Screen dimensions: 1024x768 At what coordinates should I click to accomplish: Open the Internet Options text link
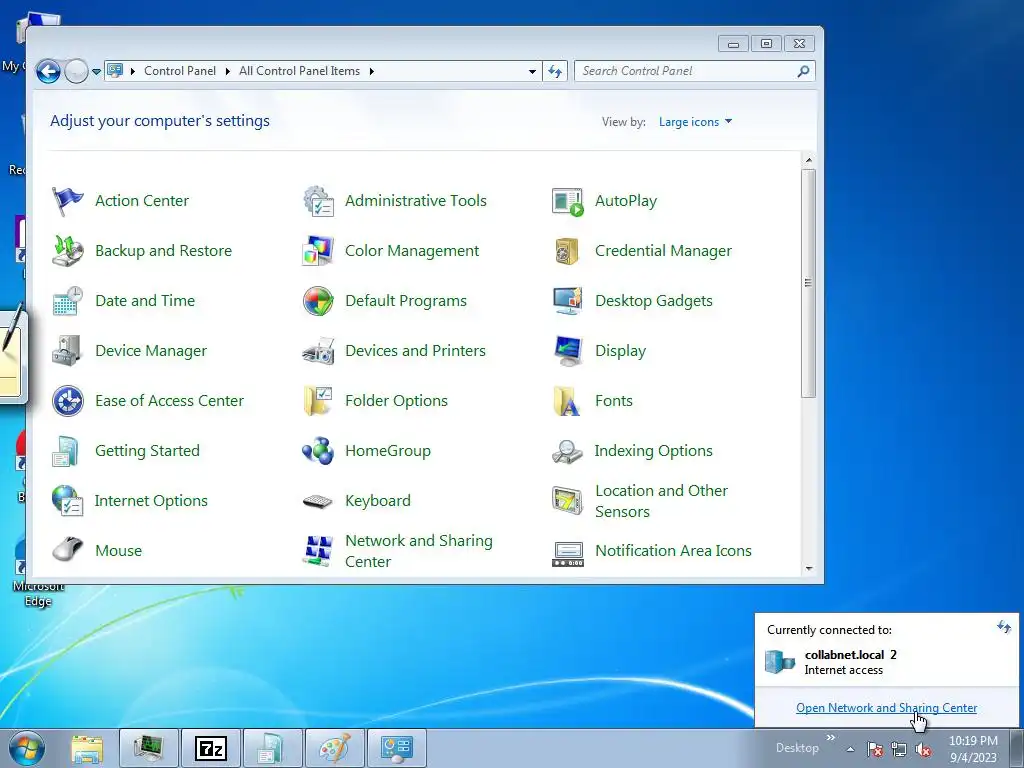click(x=151, y=501)
